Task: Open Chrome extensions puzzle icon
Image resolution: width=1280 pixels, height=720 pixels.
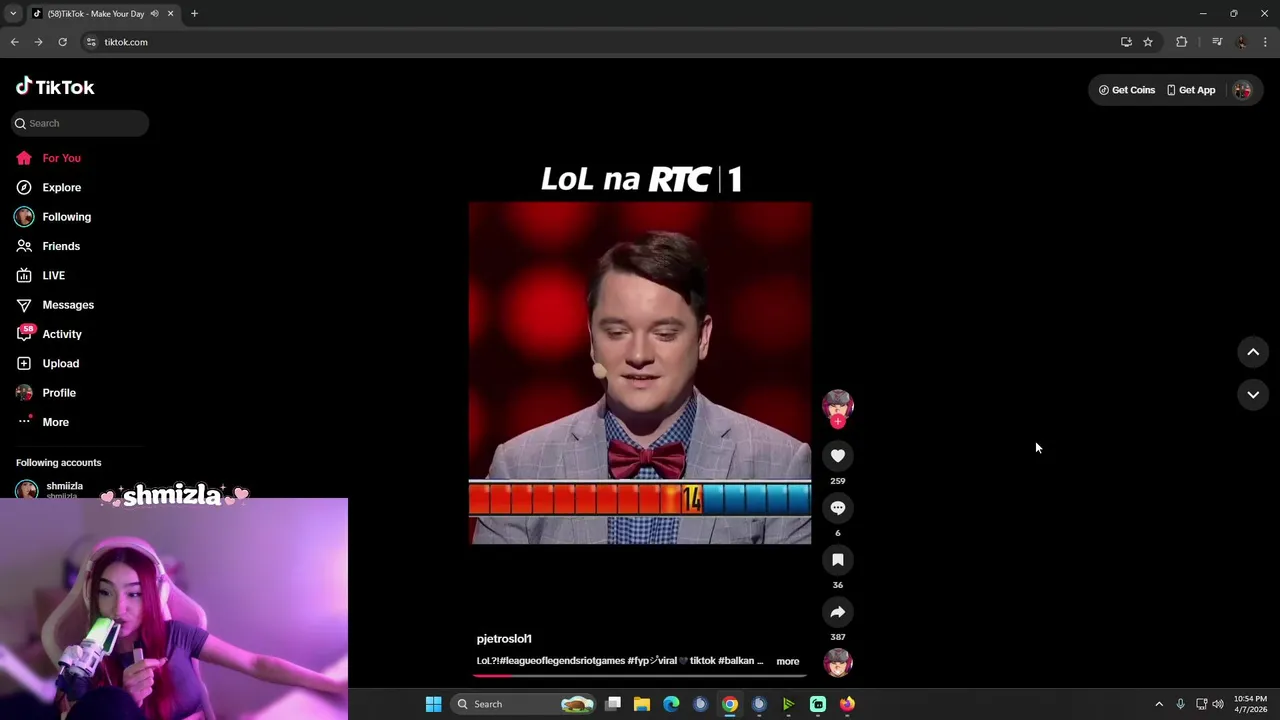Action: [x=1182, y=42]
